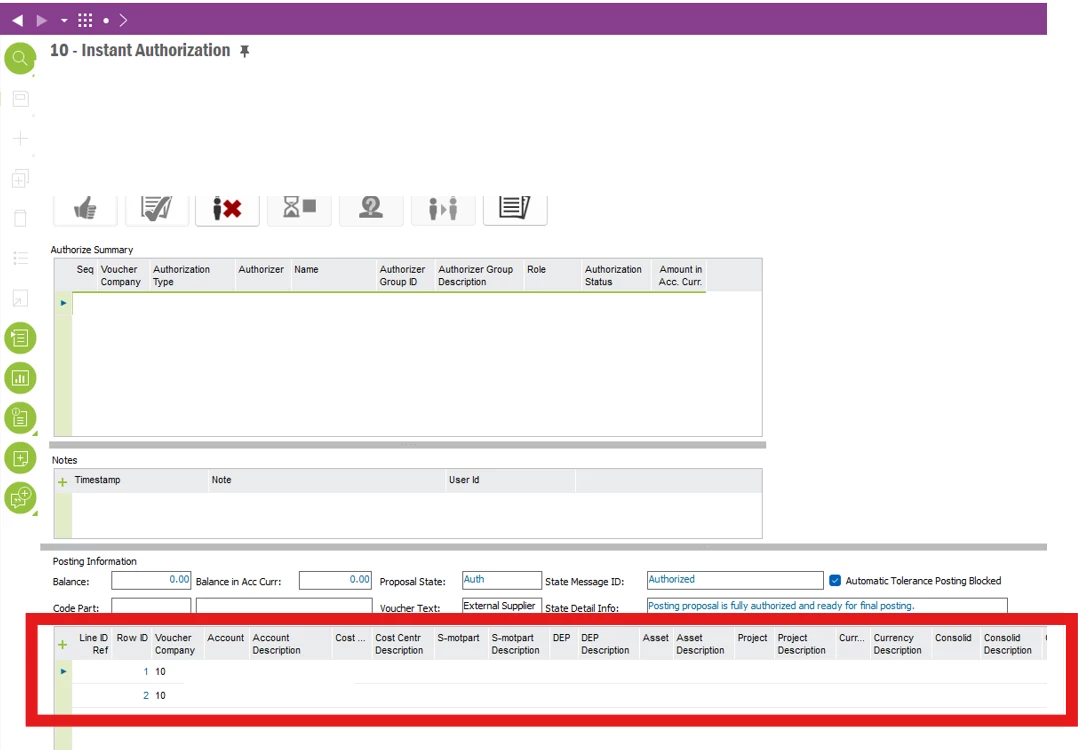Viewport: 1079px width, 750px height.
Task: Click the State Message ID field
Action: (x=735, y=581)
